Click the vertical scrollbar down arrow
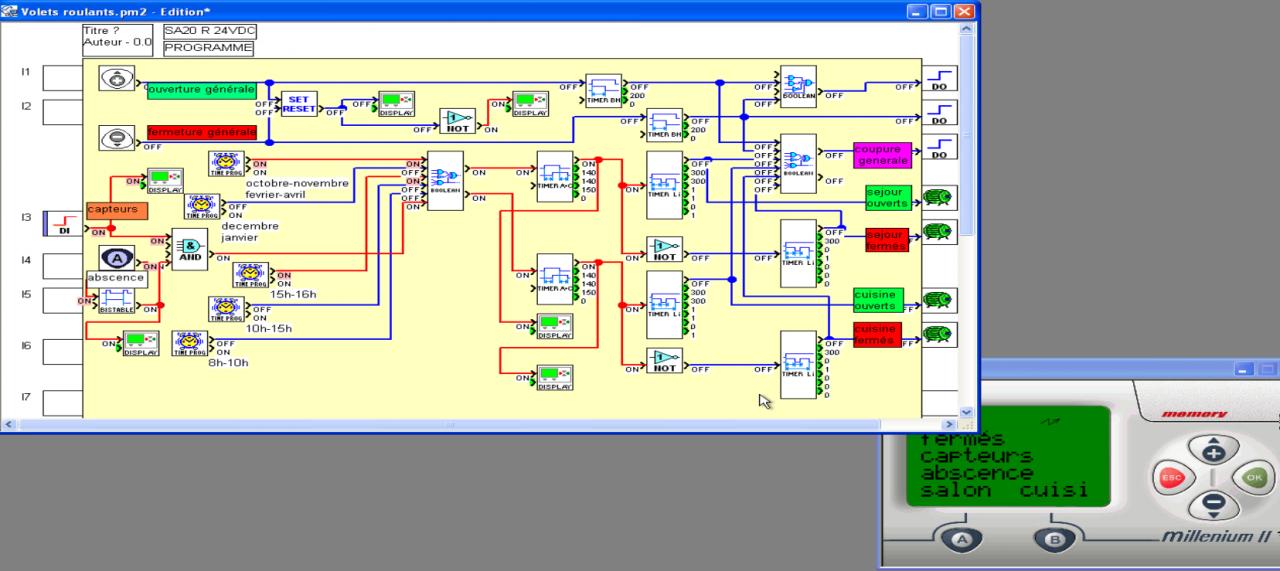 point(966,411)
